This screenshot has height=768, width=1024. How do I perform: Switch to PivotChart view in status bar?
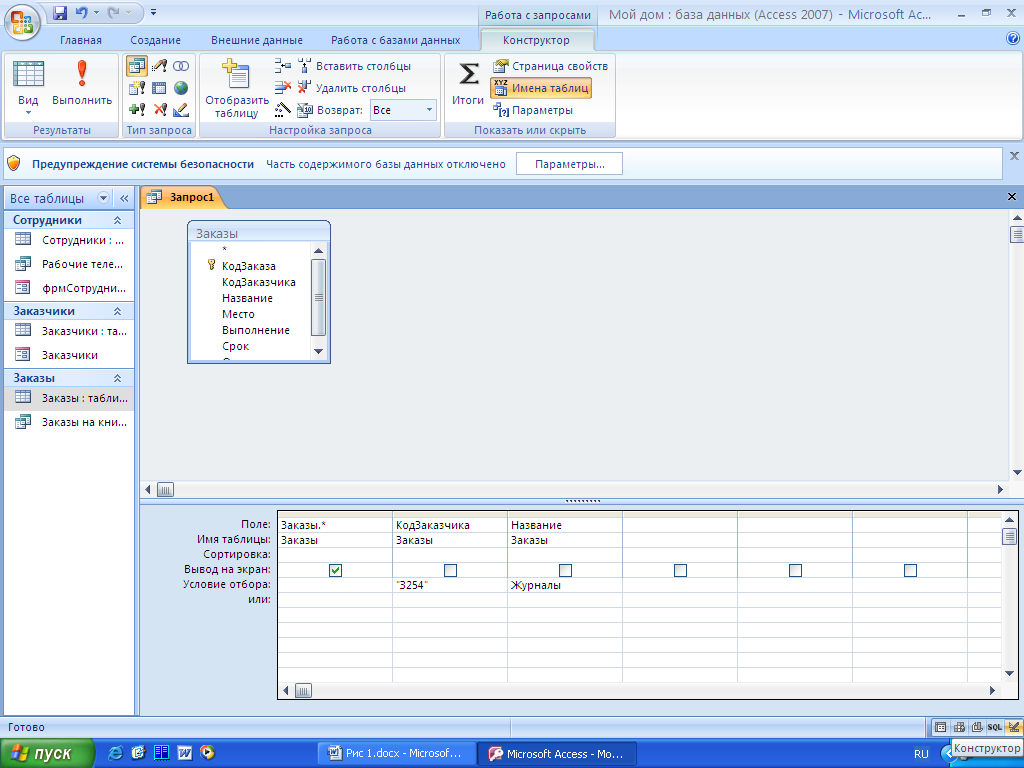click(x=977, y=727)
